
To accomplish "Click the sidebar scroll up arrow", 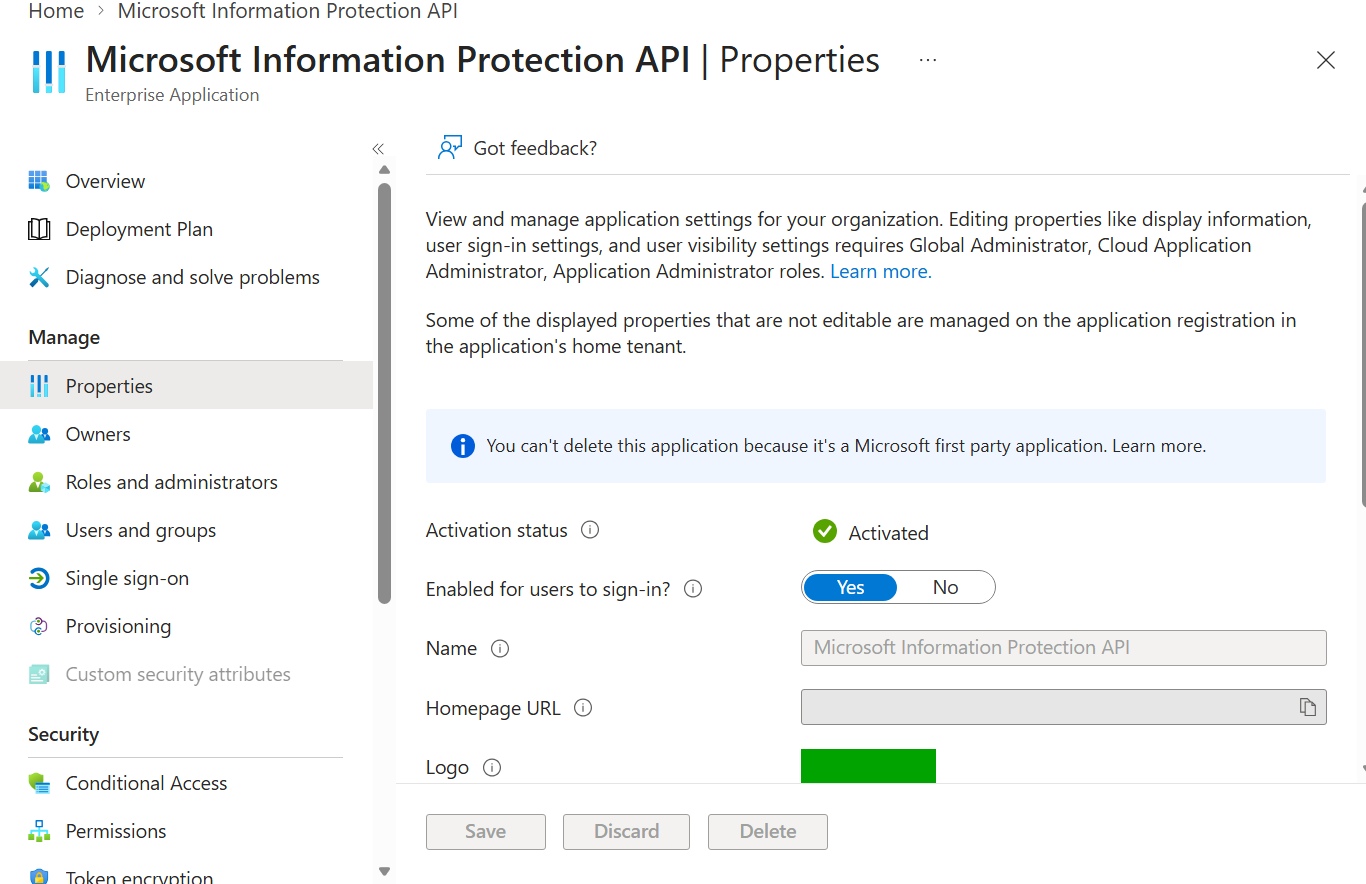I will point(385,170).
